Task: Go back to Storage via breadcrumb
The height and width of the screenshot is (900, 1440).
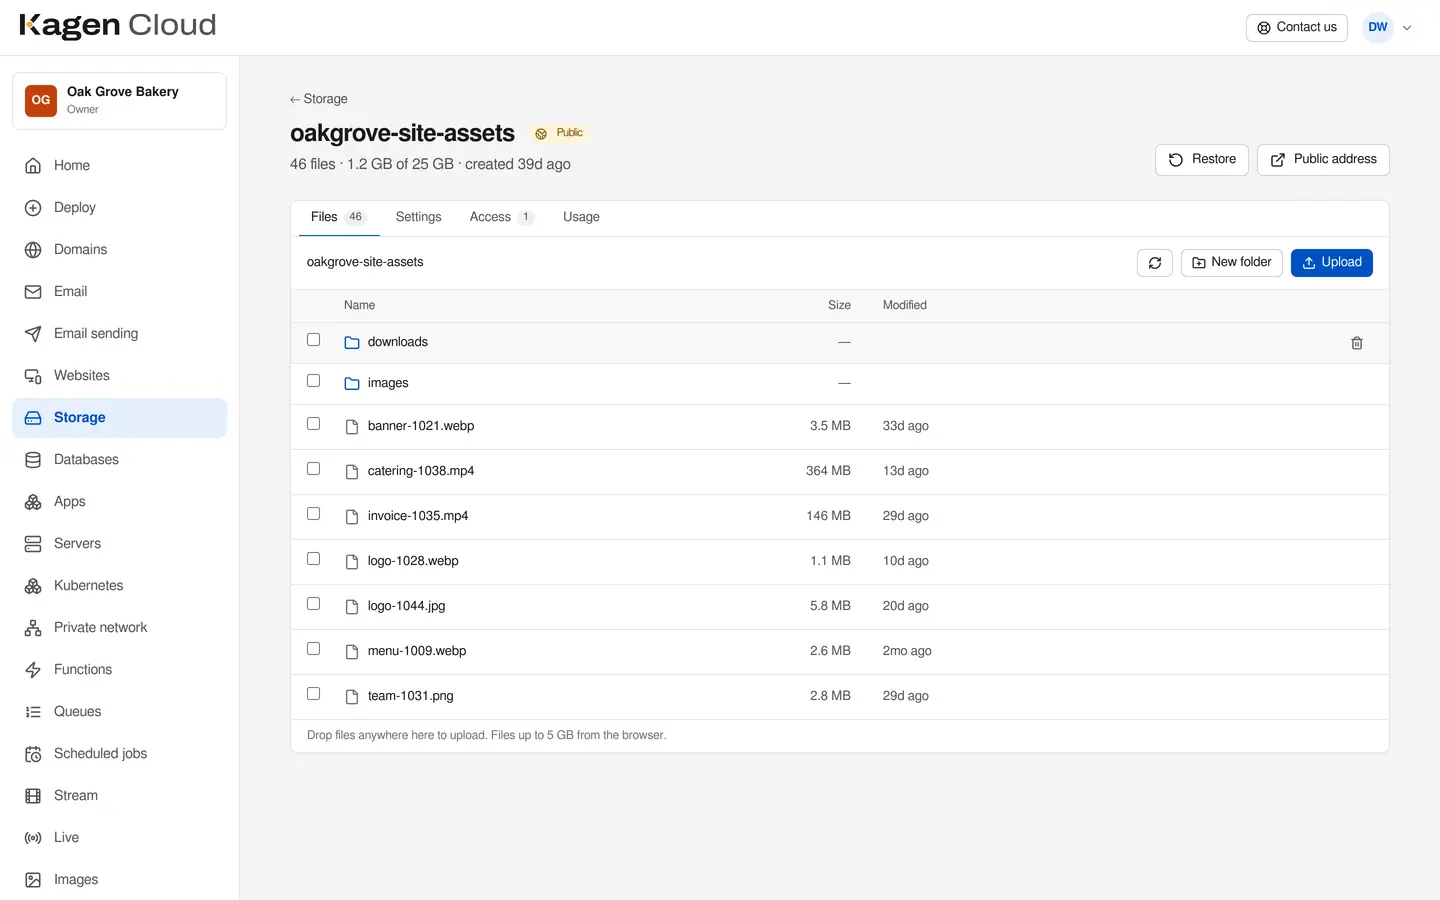Action: (x=319, y=99)
